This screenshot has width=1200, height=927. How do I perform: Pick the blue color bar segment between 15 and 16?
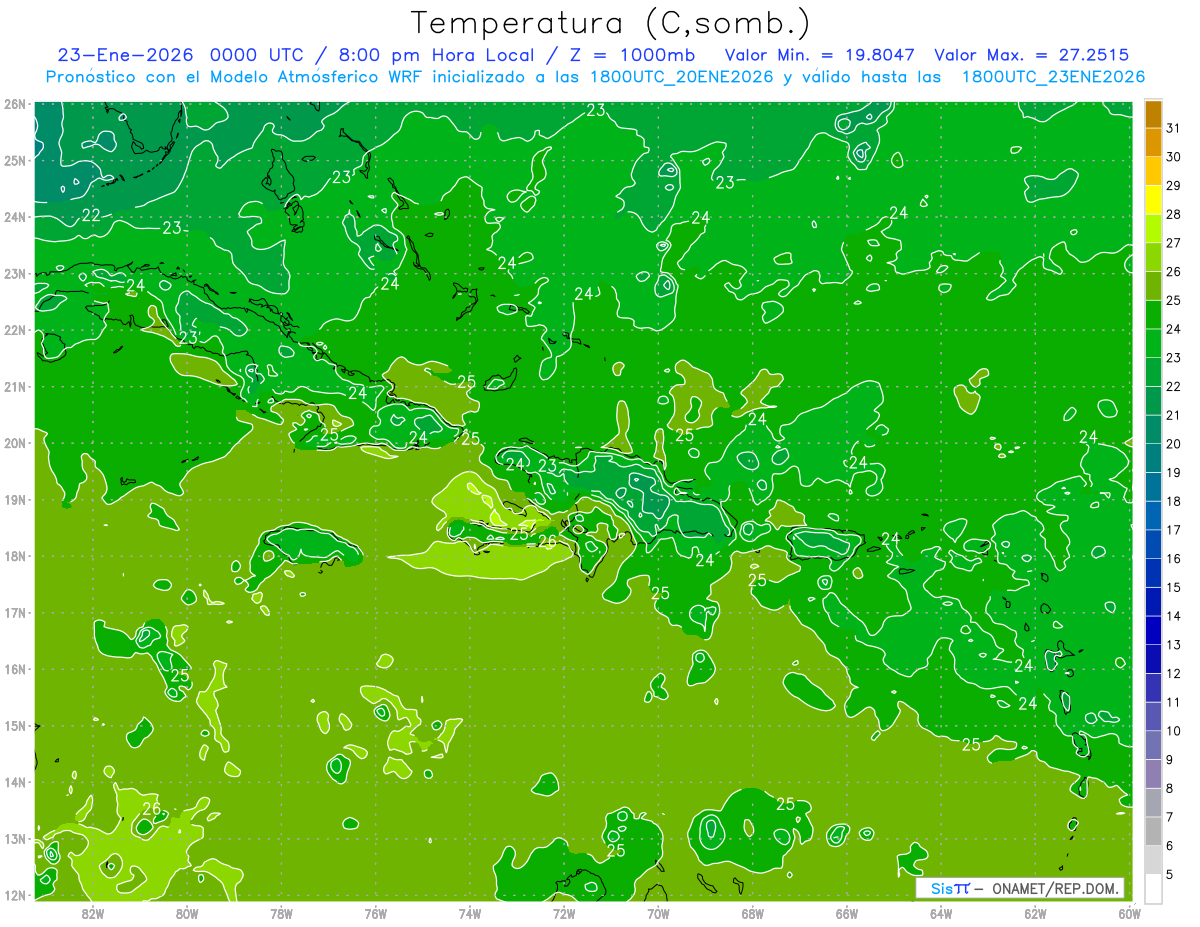(x=1153, y=573)
